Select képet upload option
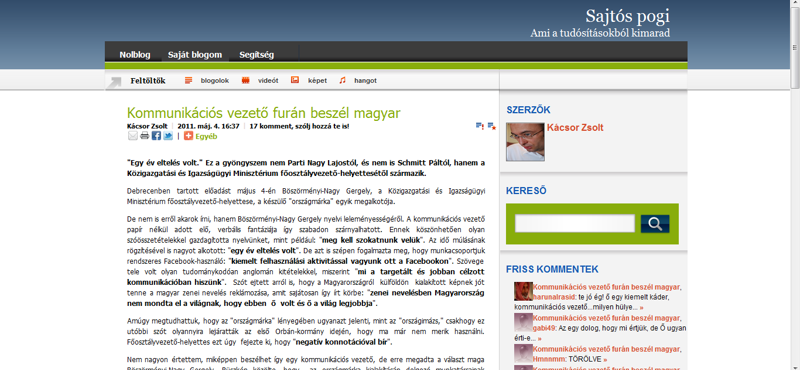 [x=317, y=81]
